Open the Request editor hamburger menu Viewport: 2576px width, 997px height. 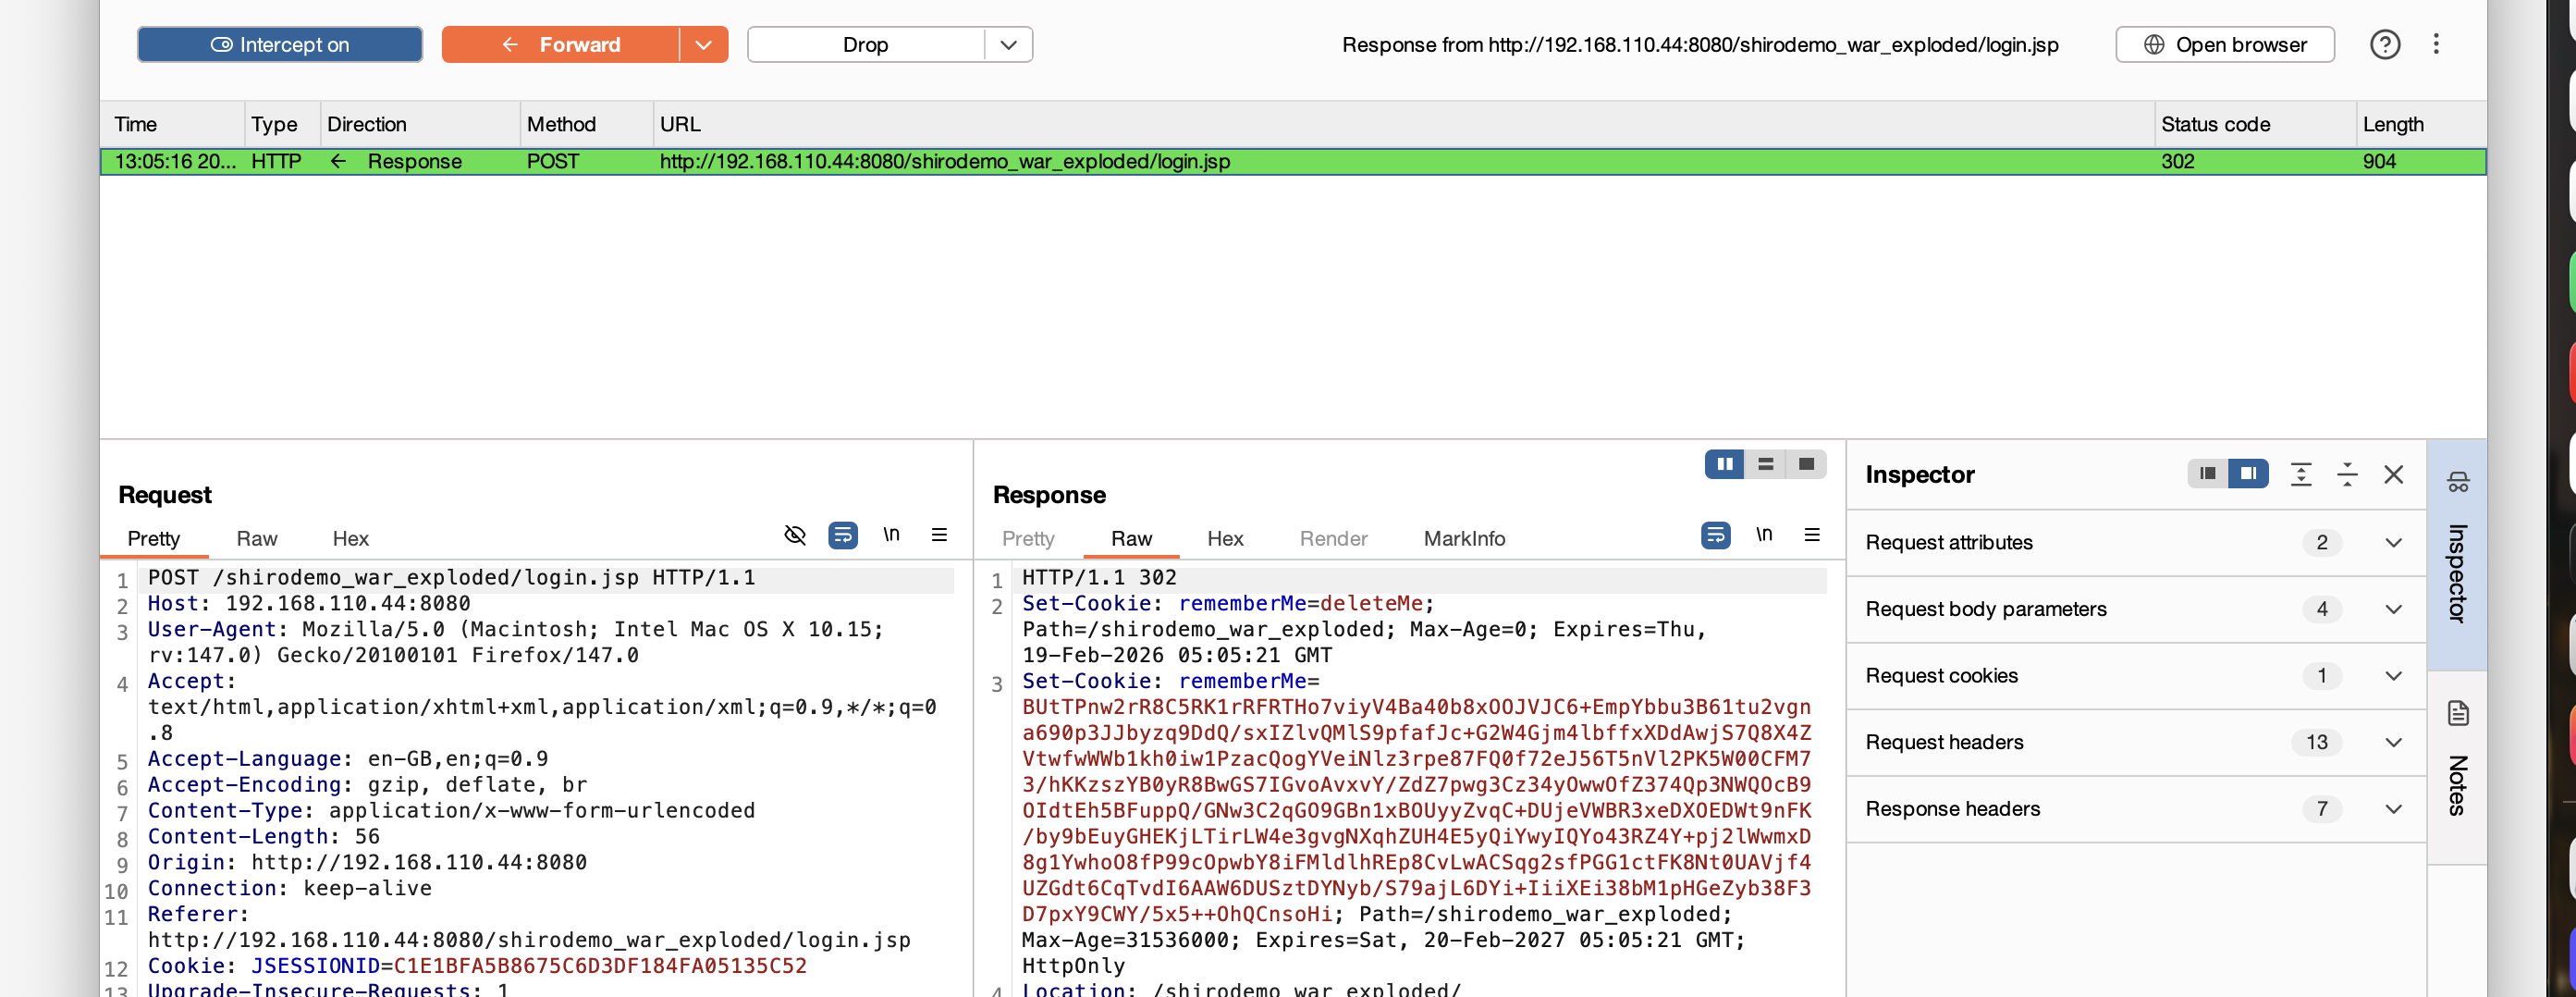[939, 535]
